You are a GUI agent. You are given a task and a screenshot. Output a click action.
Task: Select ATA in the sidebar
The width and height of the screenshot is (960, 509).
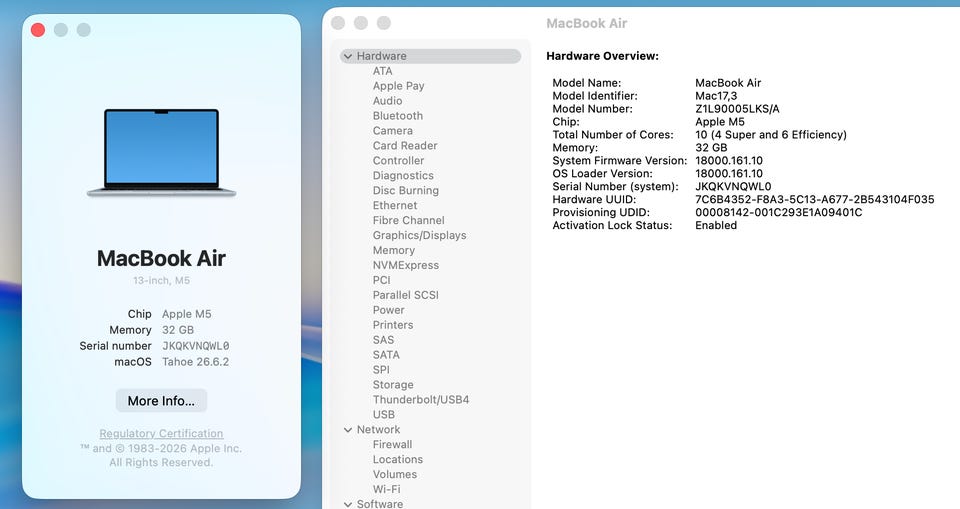tap(383, 71)
